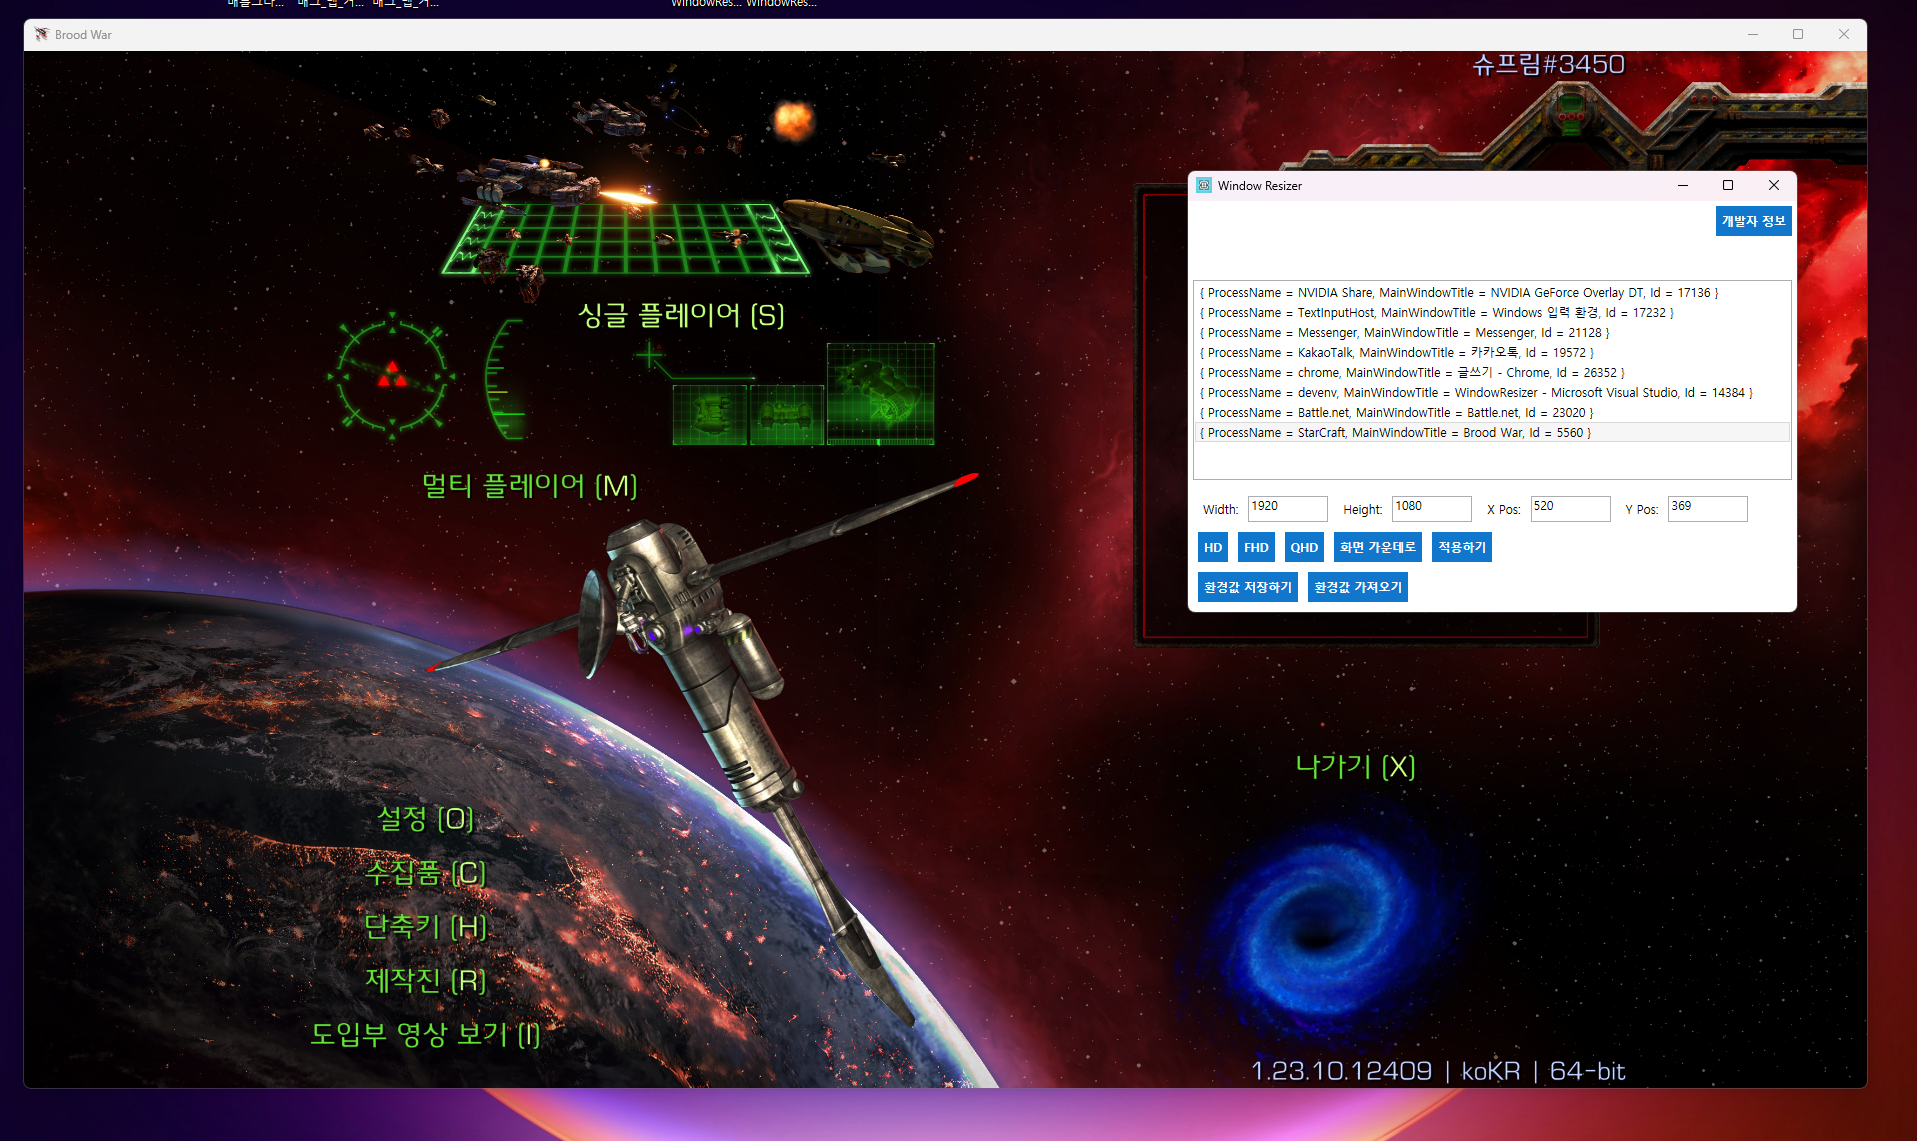Viewport: 1917px width, 1141px height.
Task: Apply HD preset size
Action: coord(1213,547)
